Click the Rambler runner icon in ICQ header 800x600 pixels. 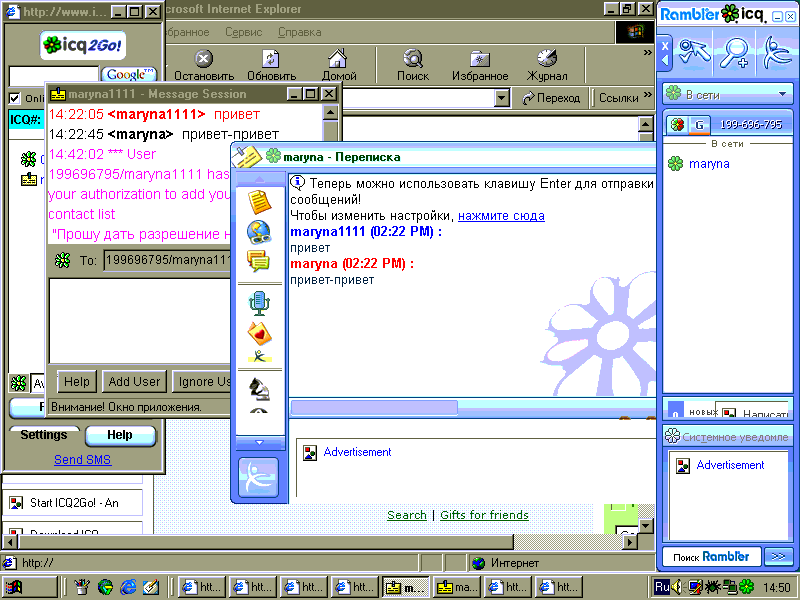[777, 53]
